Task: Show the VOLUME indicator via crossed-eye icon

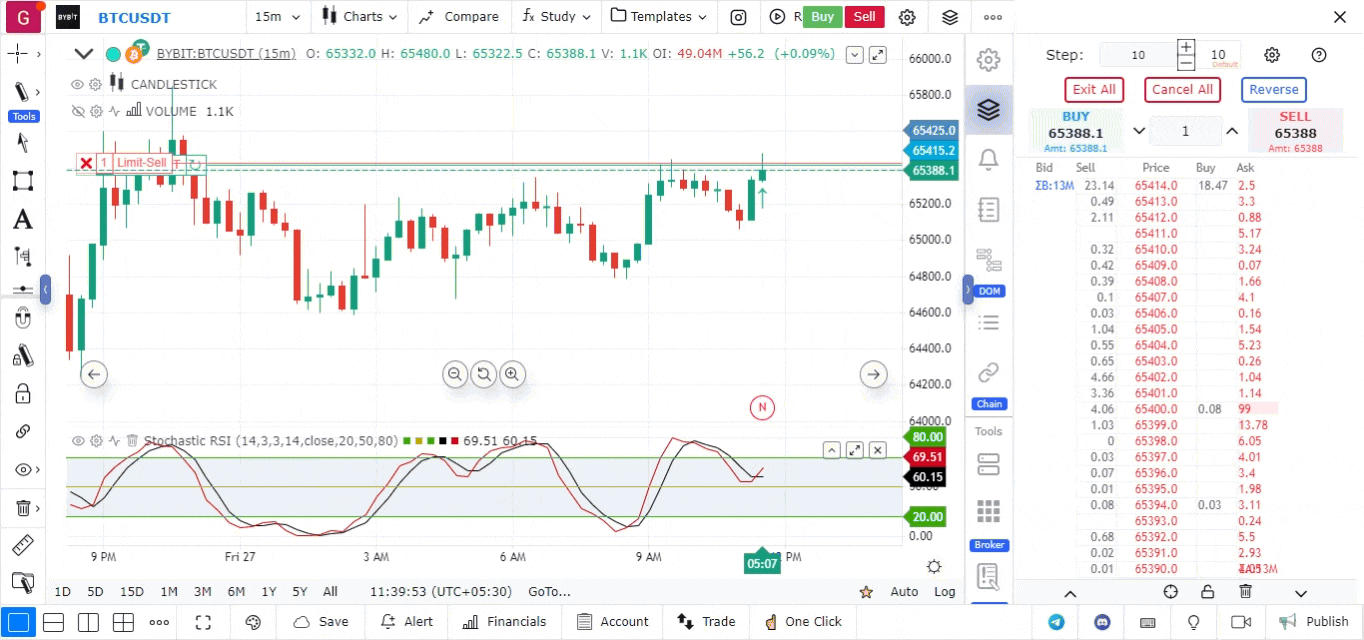Action: 77,112
